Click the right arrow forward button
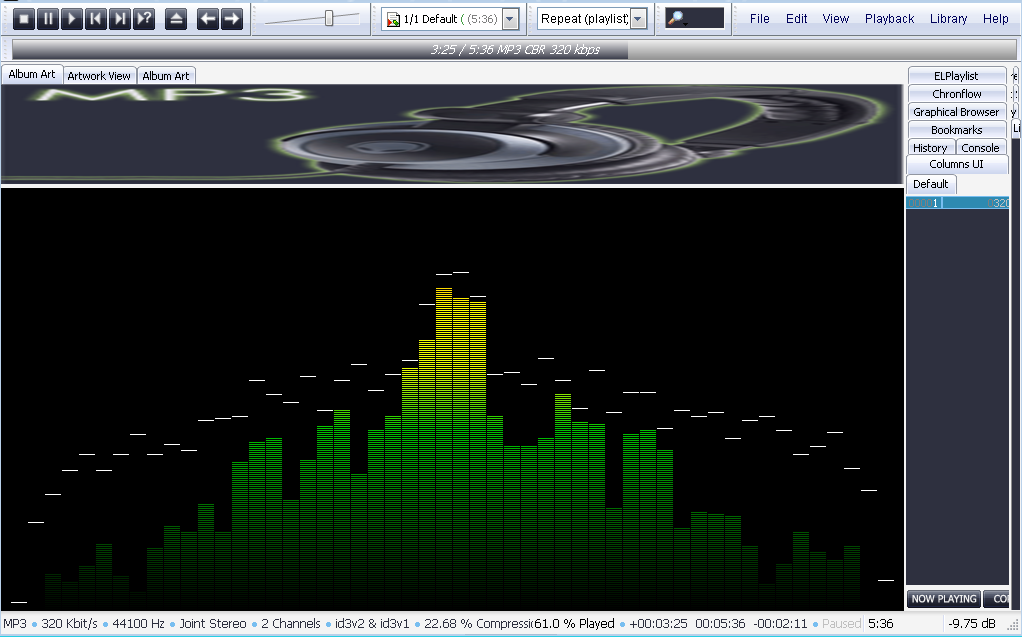The width and height of the screenshot is (1022, 637). [232, 19]
